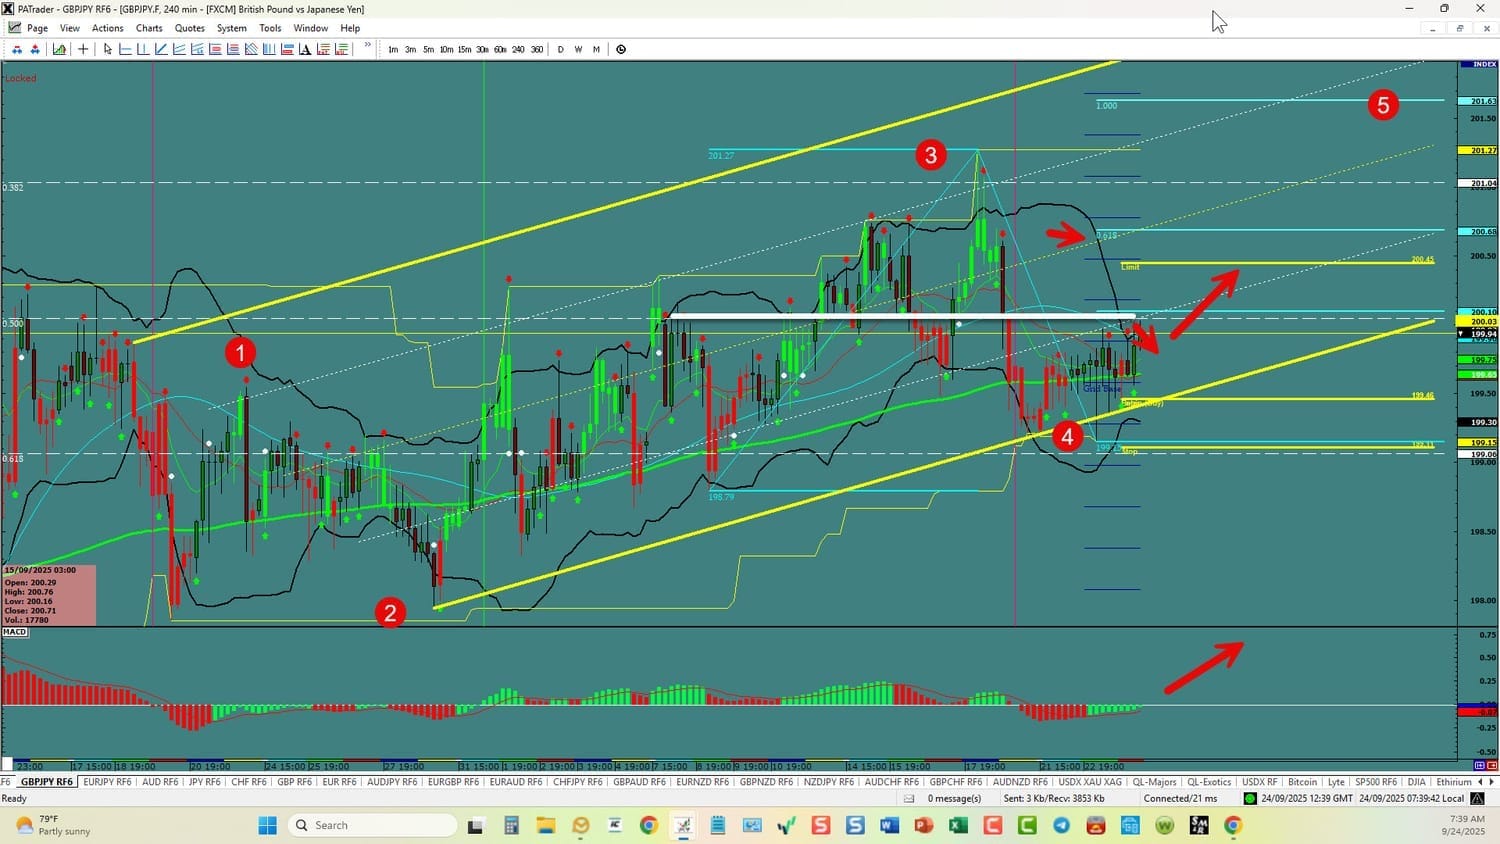Screen dimensions: 1500x844
Task: Switch to the EURGBP RF6 tab
Action: tap(453, 782)
